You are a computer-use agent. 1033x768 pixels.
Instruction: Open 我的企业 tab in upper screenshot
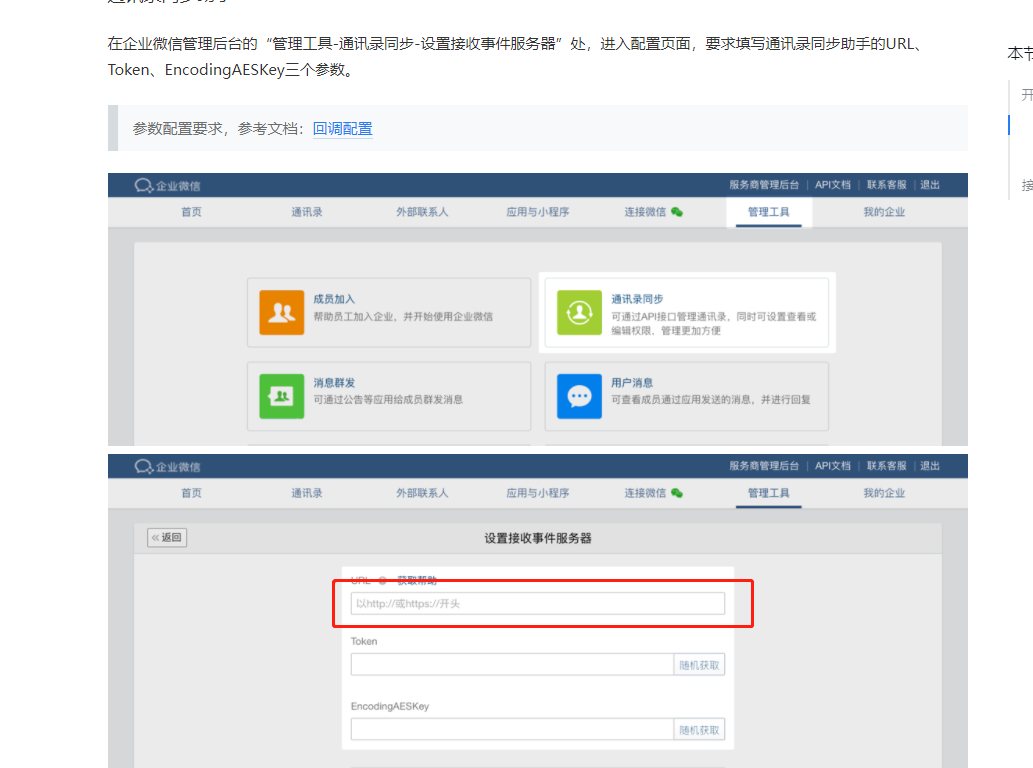[884, 212]
